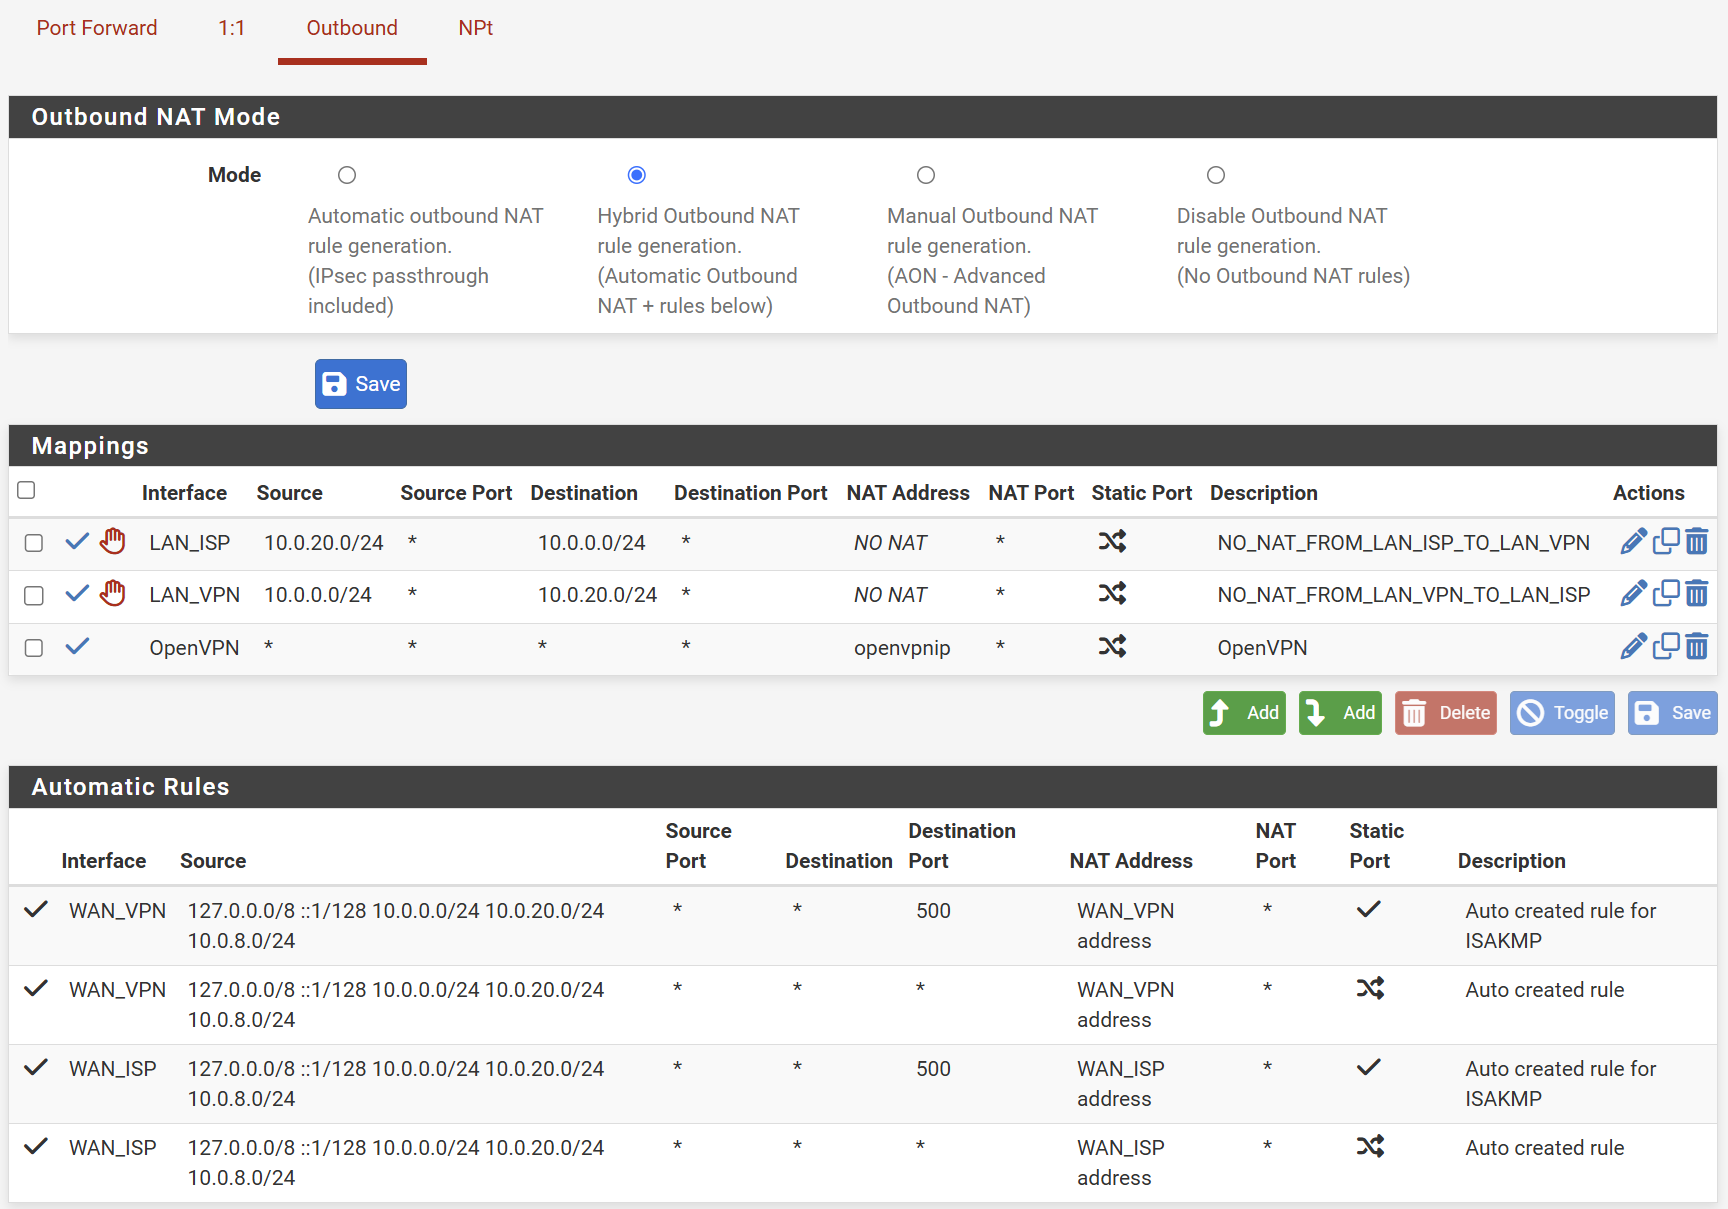Tick the checkbox for LAN_ISP mapping

pyautogui.click(x=34, y=543)
